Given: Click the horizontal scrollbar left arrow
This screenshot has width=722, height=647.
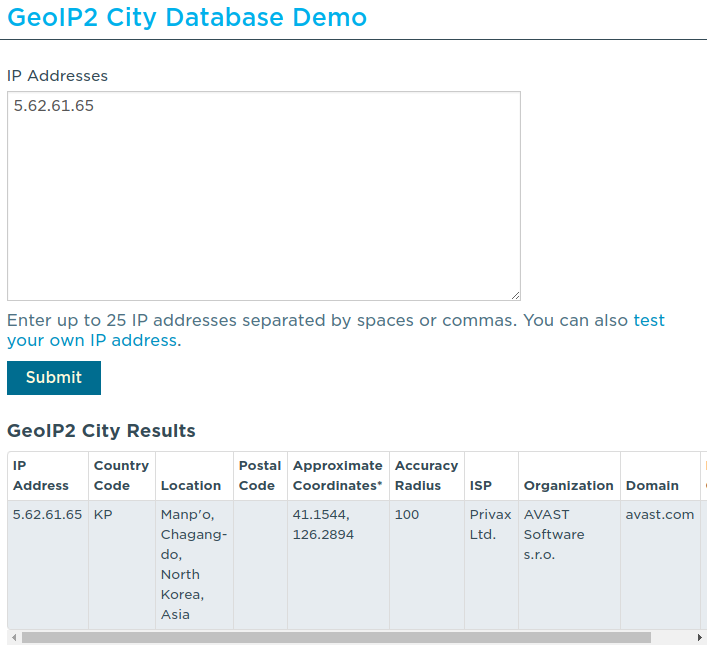Looking at the screenshot, I should coord(14,637).
